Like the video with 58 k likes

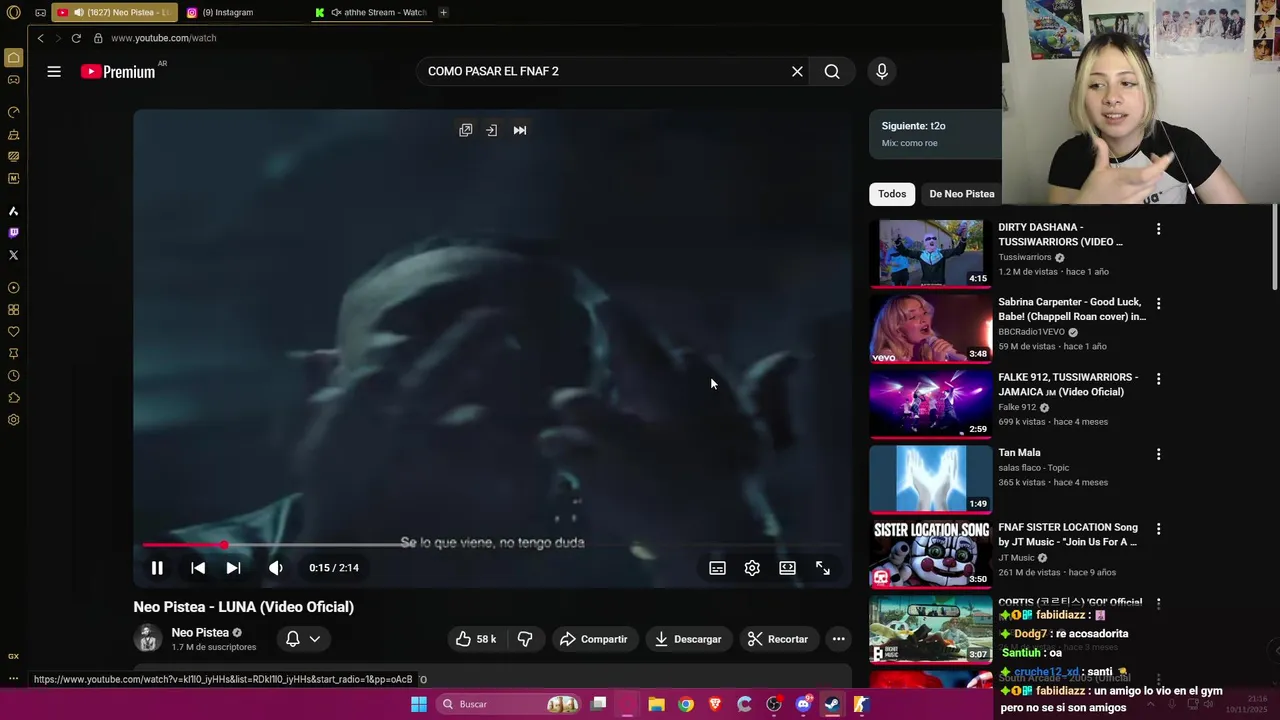pyautogui.click(x=476, y=639)
